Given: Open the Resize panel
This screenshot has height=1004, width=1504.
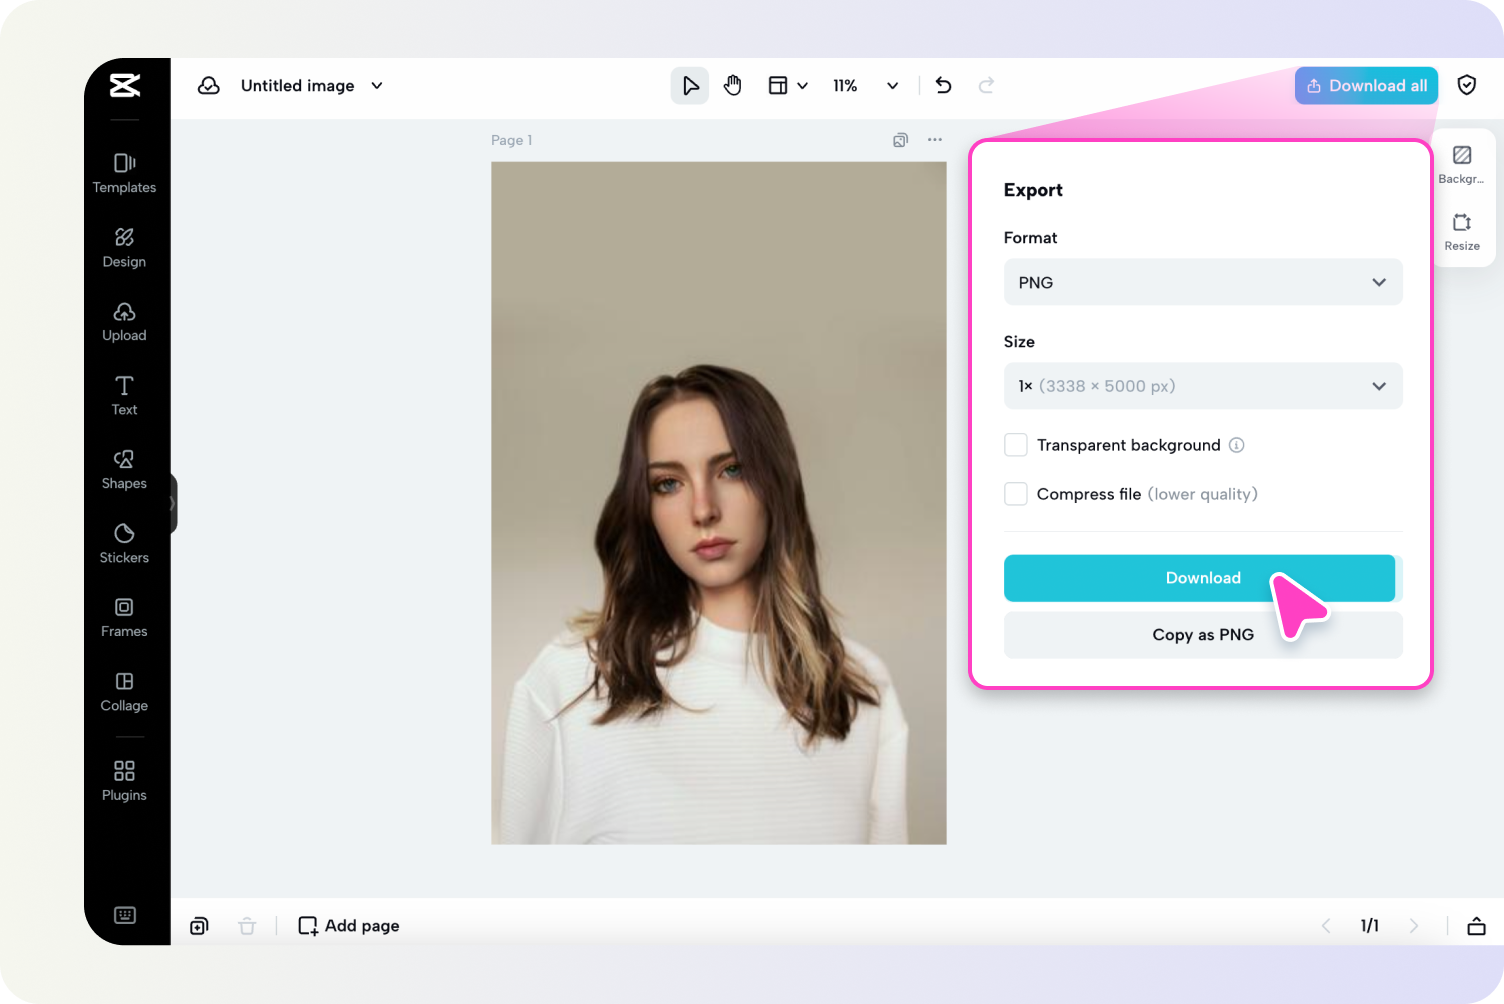Looking at the screenshot, I should 1462,231.
